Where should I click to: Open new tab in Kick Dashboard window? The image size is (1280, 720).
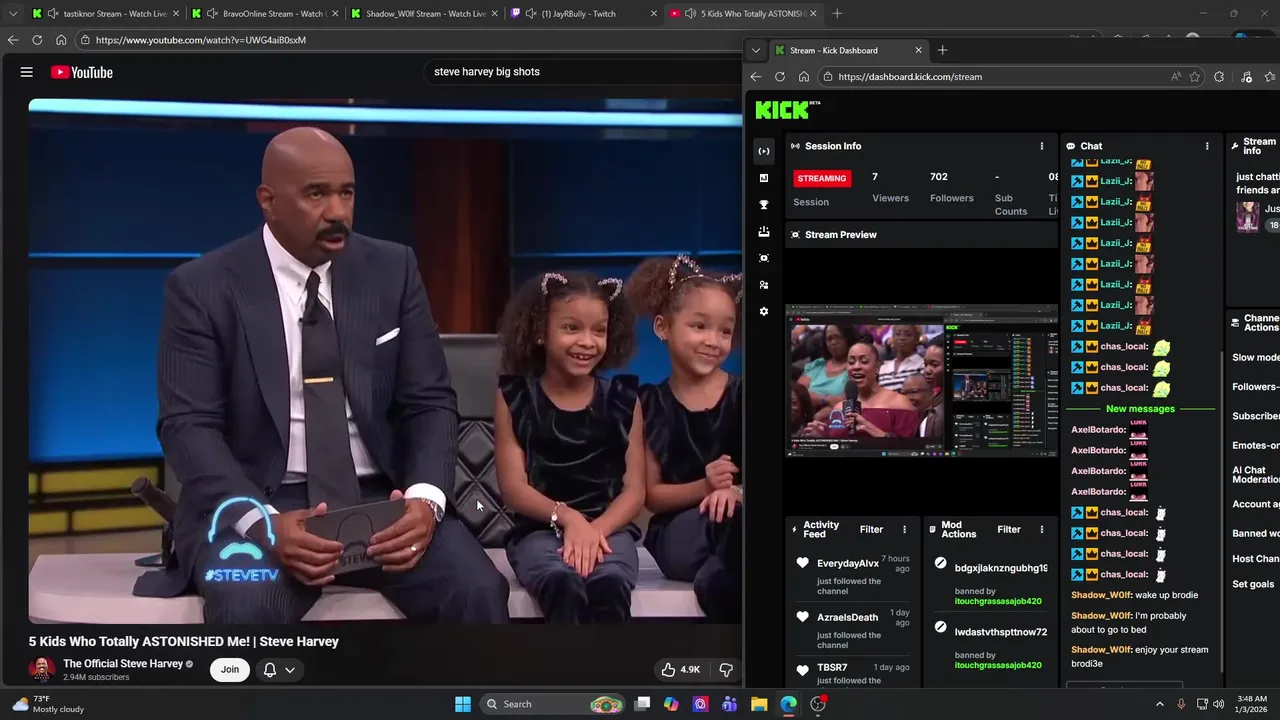click(942, 50)
